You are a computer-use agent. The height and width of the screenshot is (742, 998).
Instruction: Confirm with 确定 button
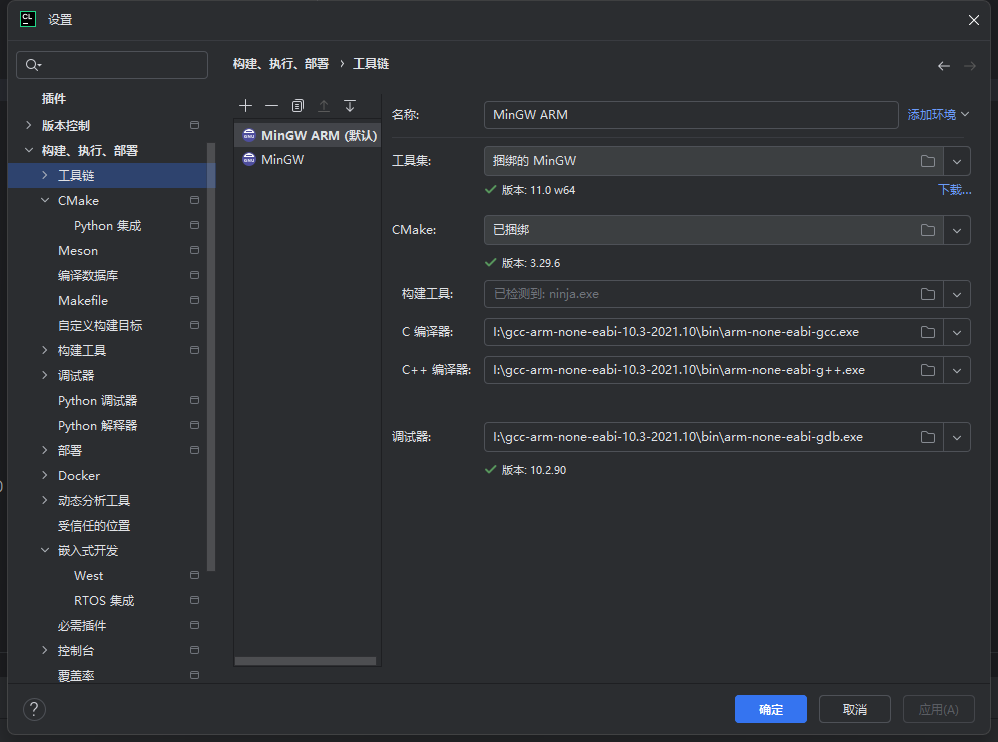pyautogui.click(x=771, y=709)
